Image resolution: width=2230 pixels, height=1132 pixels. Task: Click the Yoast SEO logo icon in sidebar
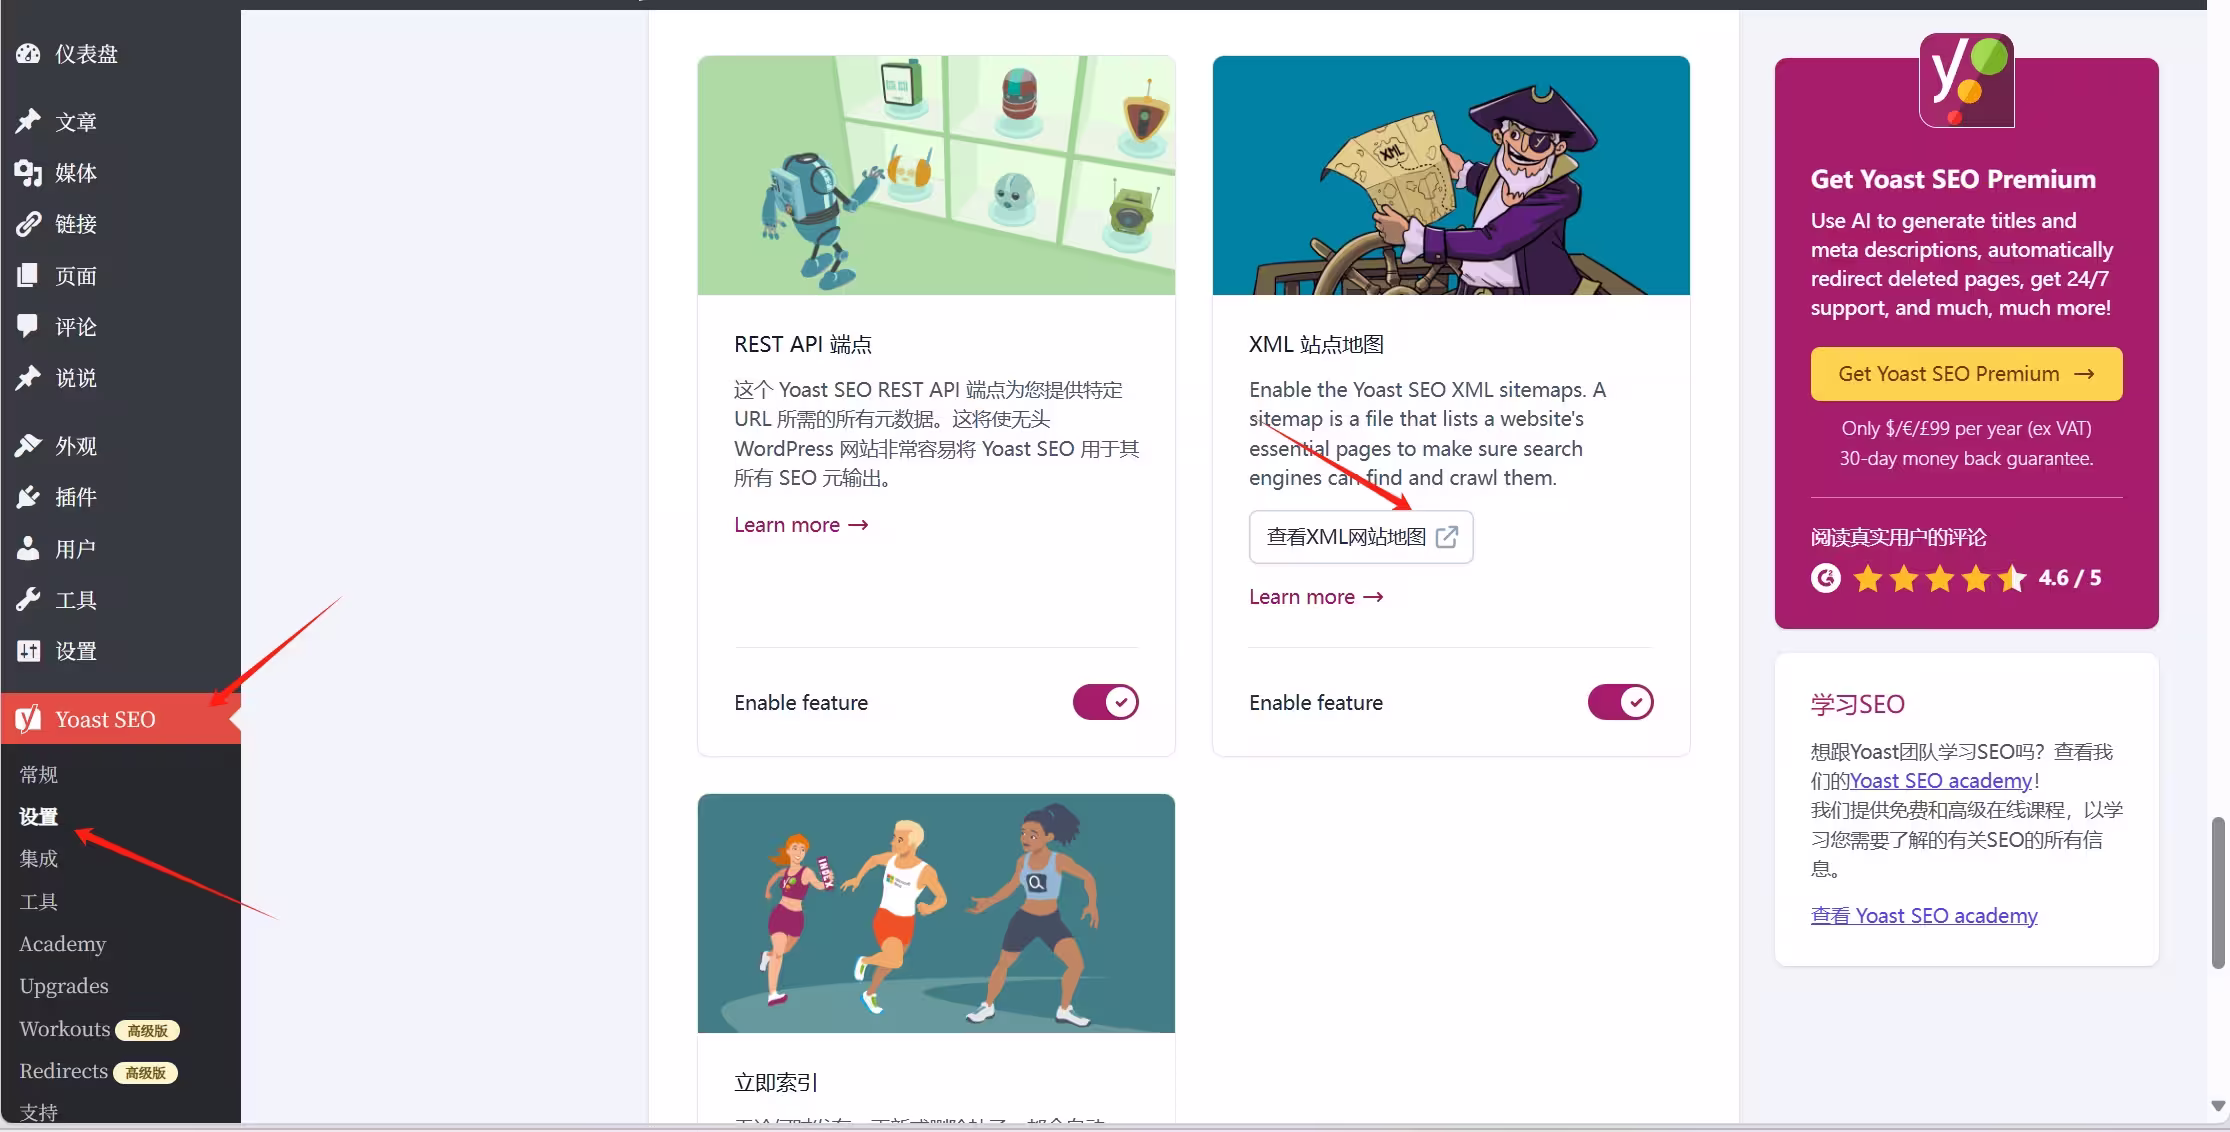[28, 719]
